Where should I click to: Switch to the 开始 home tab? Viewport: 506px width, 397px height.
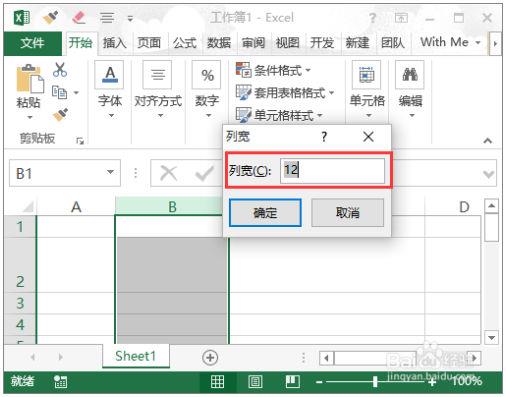tap(80, 43)
